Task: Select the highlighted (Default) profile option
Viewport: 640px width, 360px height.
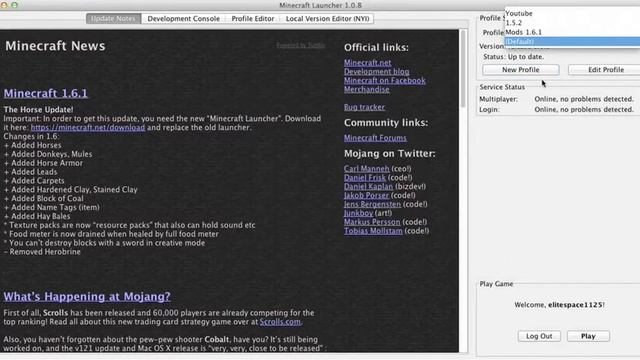Action: (x=572, y=42)
